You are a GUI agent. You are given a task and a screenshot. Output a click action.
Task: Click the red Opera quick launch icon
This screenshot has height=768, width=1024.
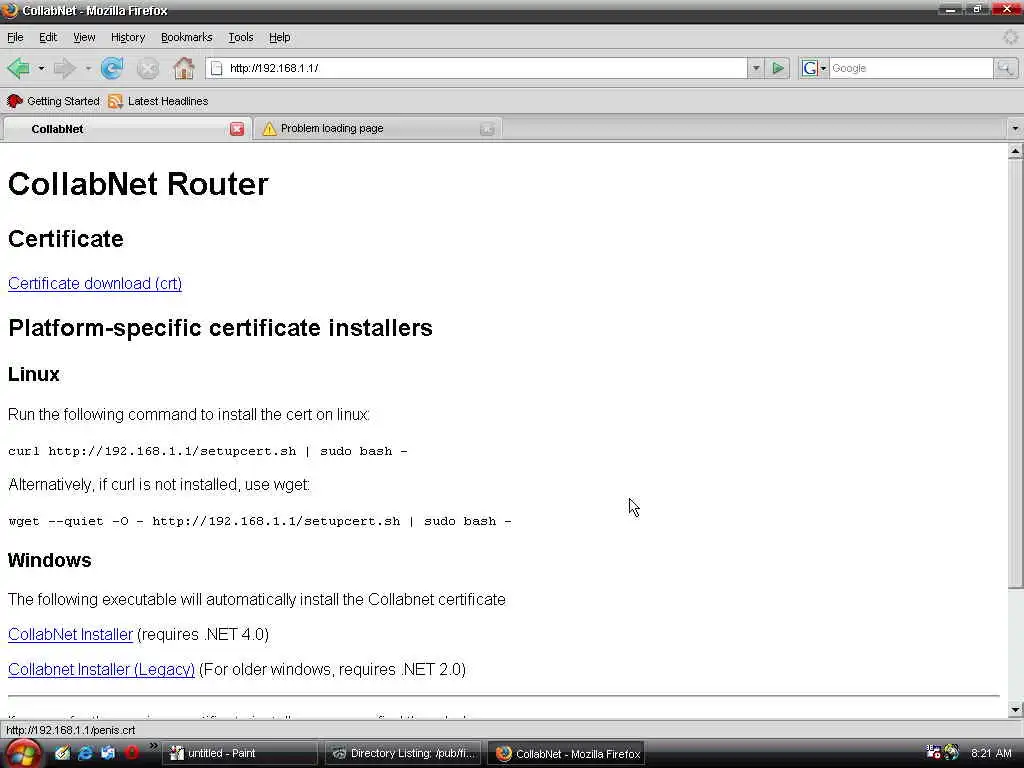pos(131,753)
